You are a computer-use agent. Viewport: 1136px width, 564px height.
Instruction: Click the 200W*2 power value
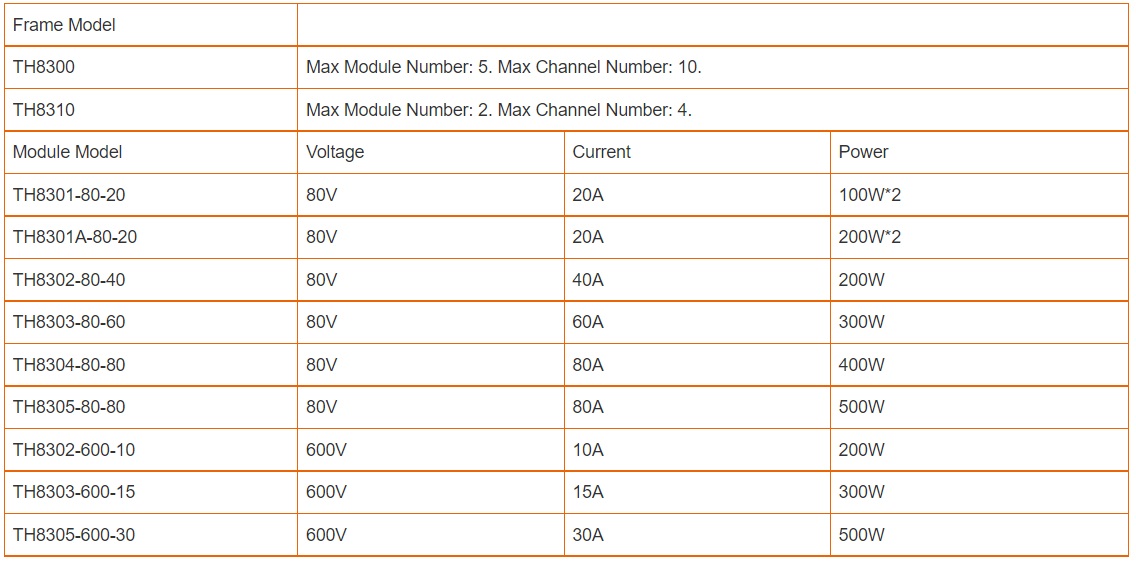869,237
